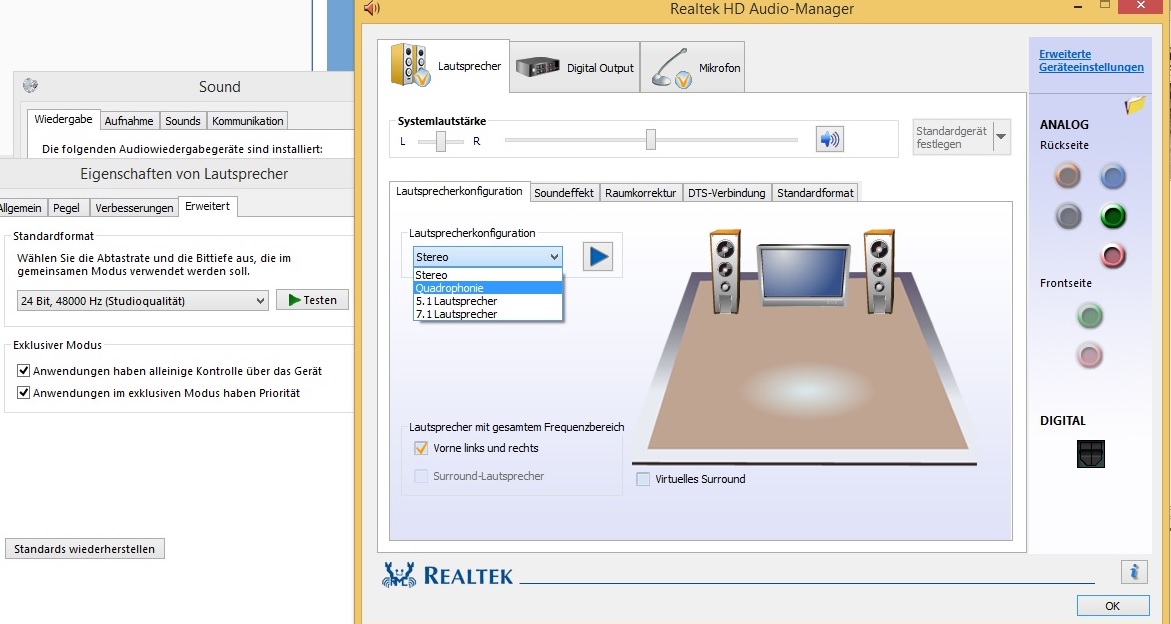This screenshot has width=1171, height=624.
Task: Choose Quadrophonie from the dropdown list
Action: point(488,288)
